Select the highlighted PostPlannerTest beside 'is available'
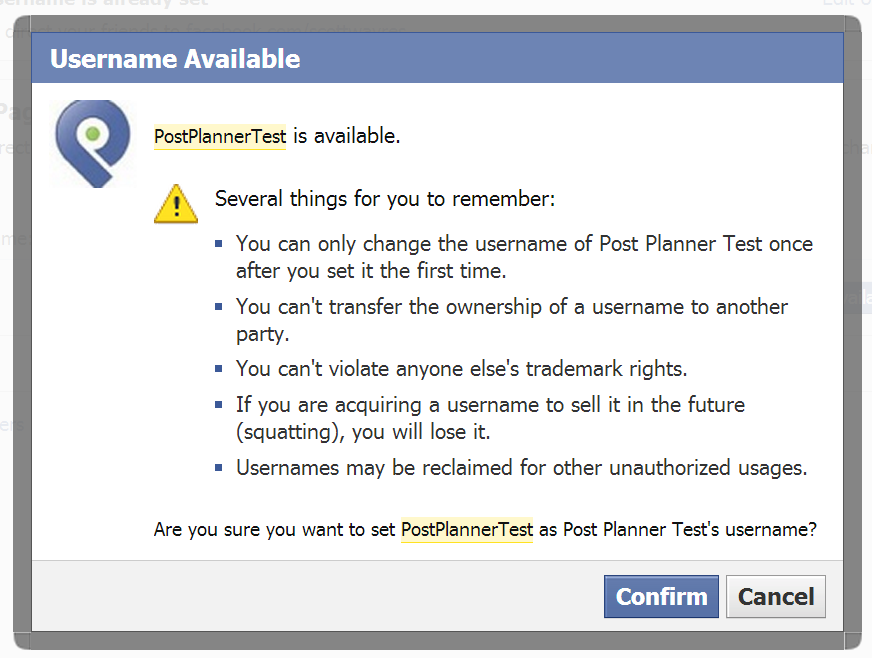Viewport: 872px width, 658px height. 220,136
